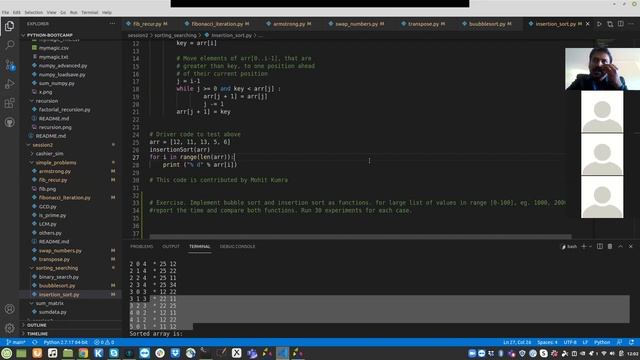Click the Synchronize Changes icon in status bar
Screen dimensions: 640x360
point(35,342)
